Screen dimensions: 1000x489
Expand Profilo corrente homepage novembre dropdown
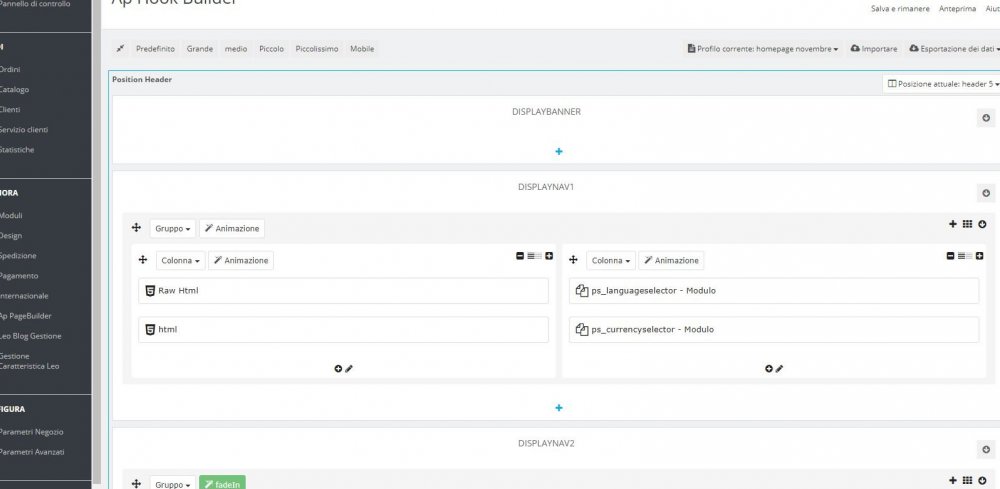click(x=763, y=49)
